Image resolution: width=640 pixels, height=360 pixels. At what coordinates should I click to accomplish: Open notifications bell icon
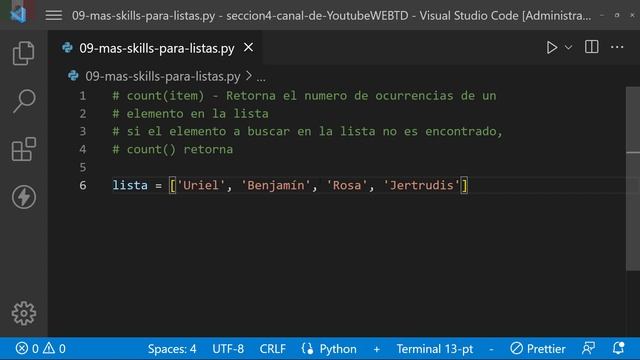coord(618,348)
